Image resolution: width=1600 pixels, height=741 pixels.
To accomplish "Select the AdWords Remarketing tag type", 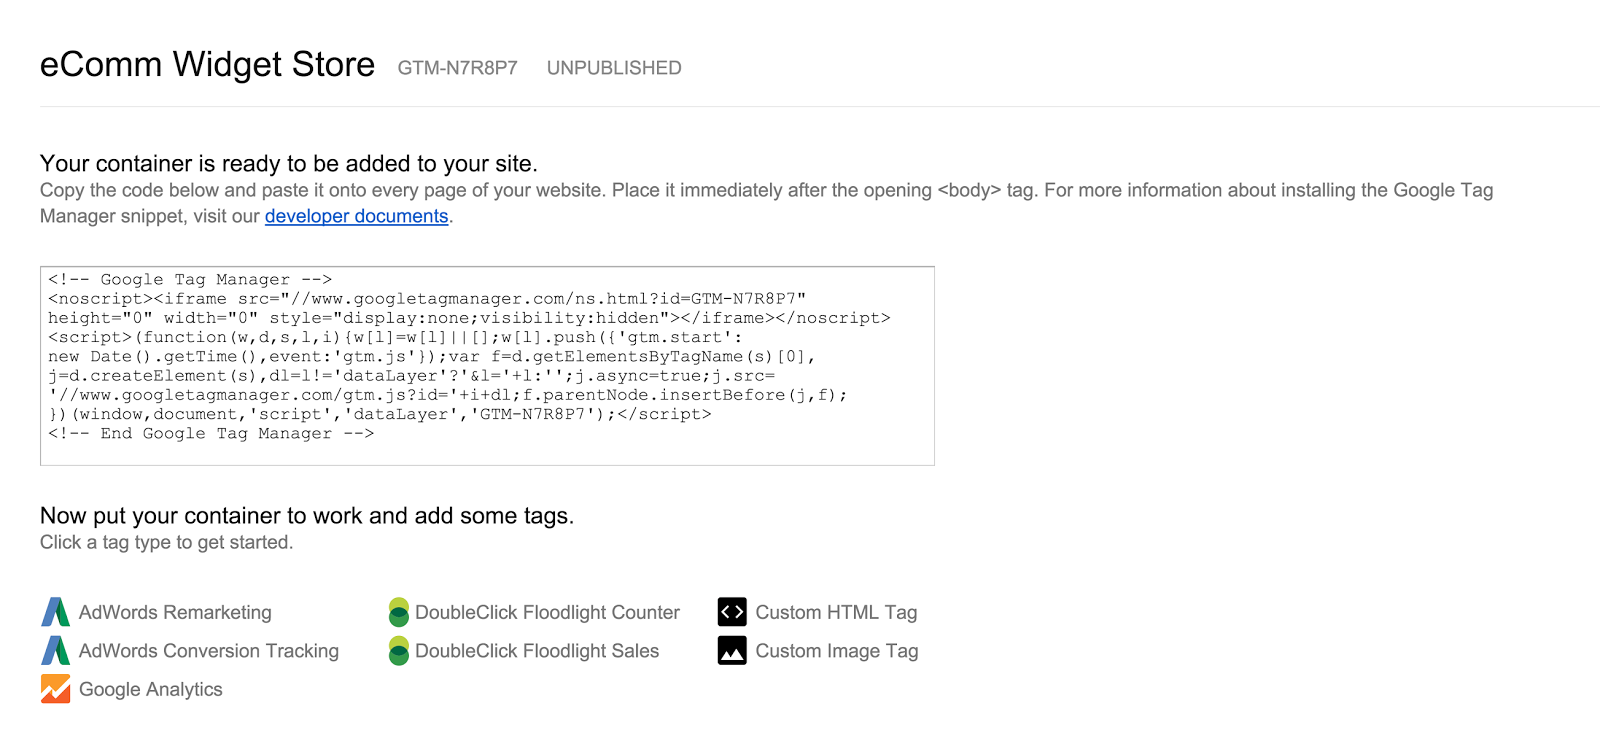I will tap(175, 612).
